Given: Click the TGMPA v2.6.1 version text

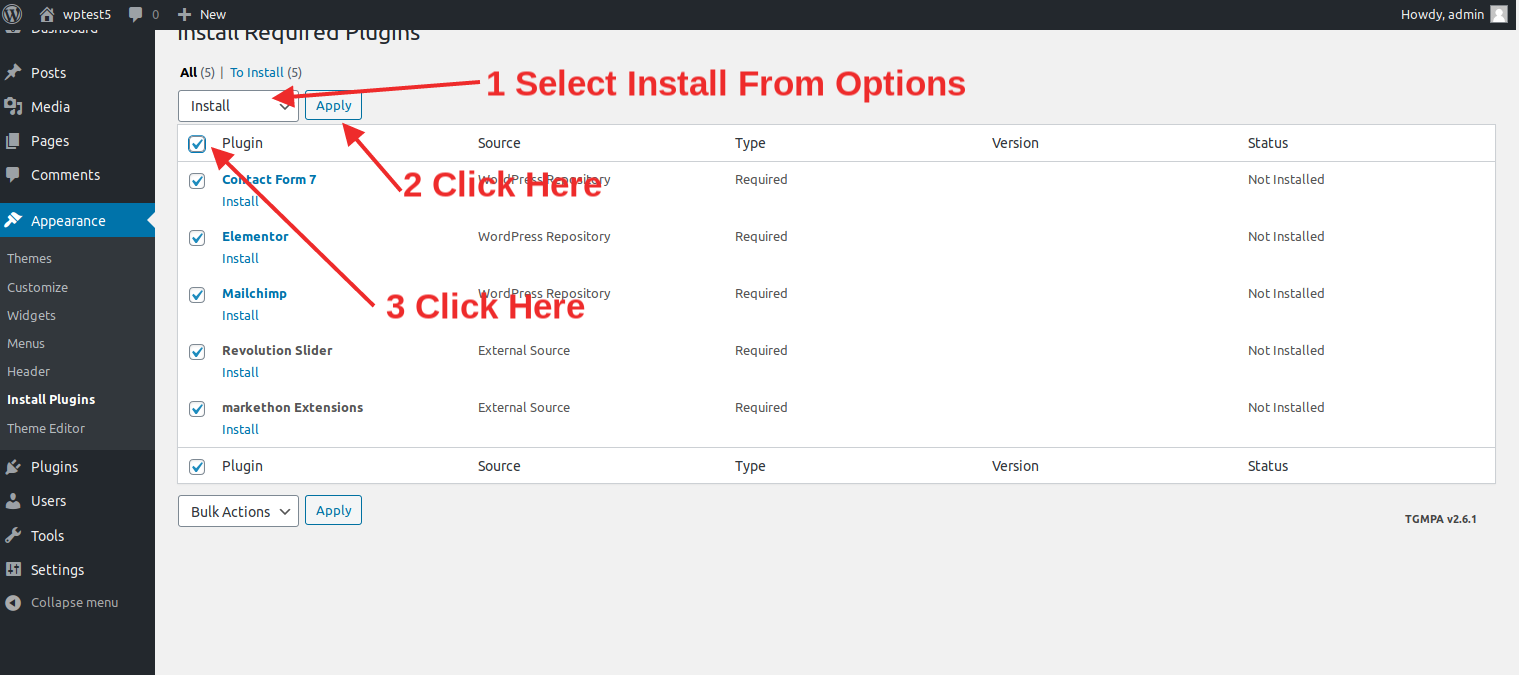Looking at the screenshot, I should point(1440,519).
